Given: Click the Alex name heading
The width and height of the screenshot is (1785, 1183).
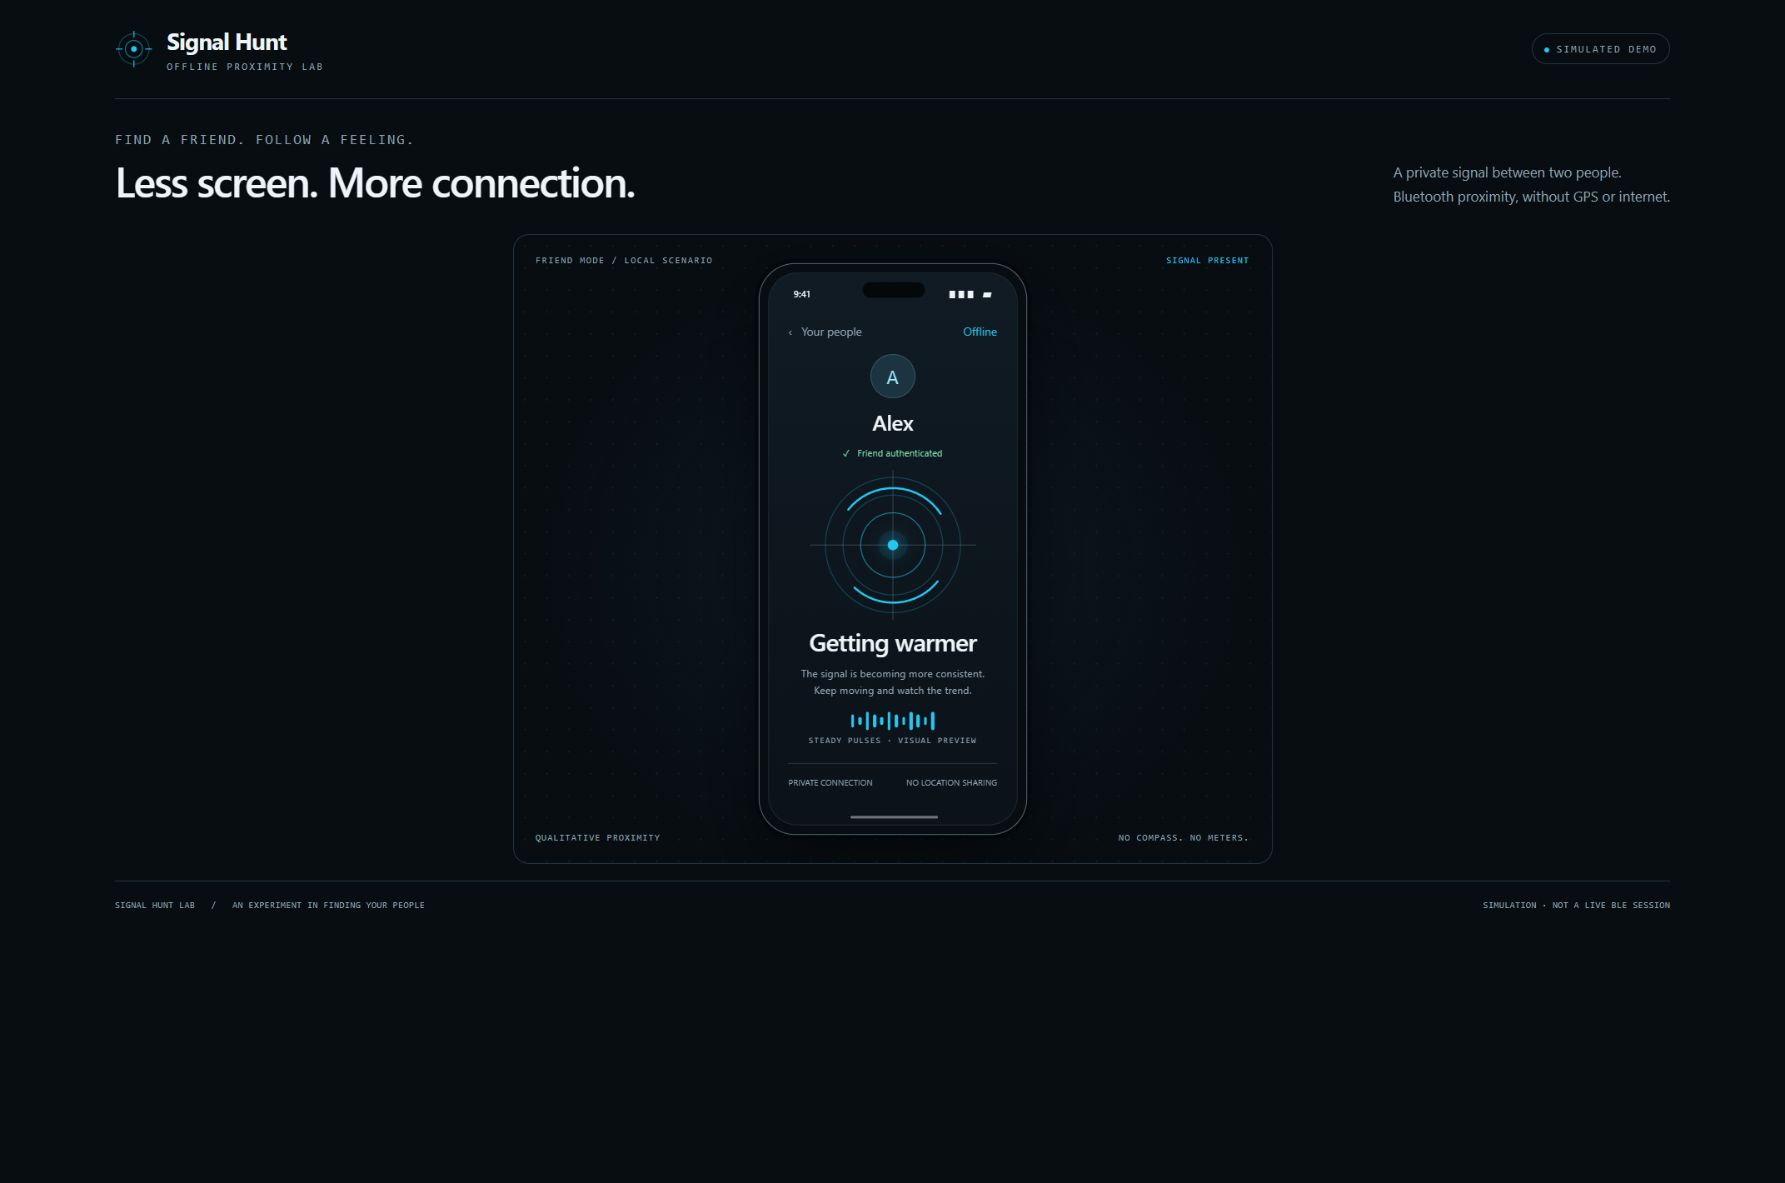Looking at the screenshot, I should [893, 423].
